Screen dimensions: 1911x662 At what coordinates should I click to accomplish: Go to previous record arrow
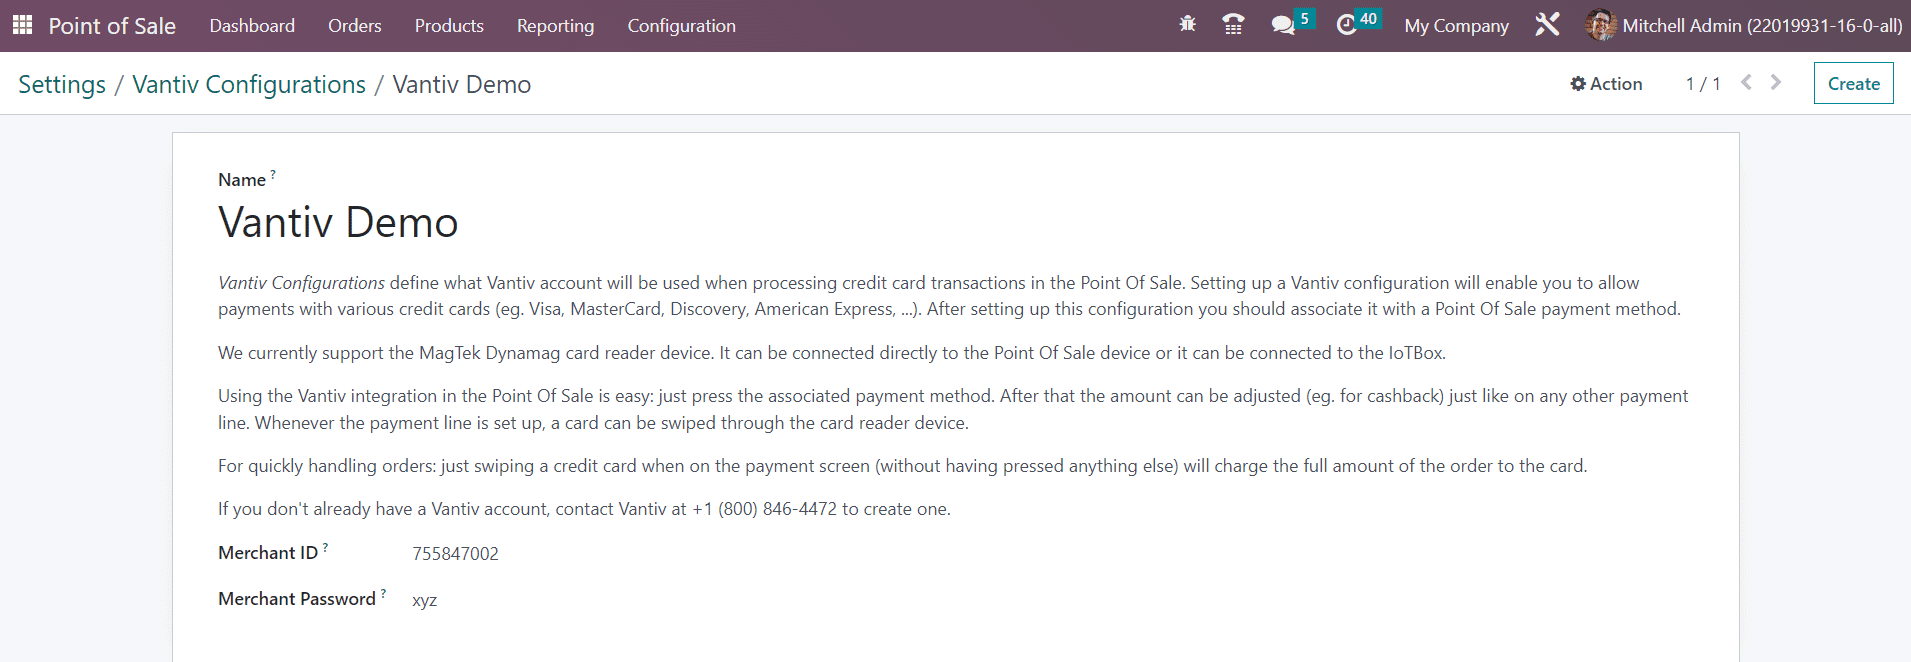coord(1746,82)
